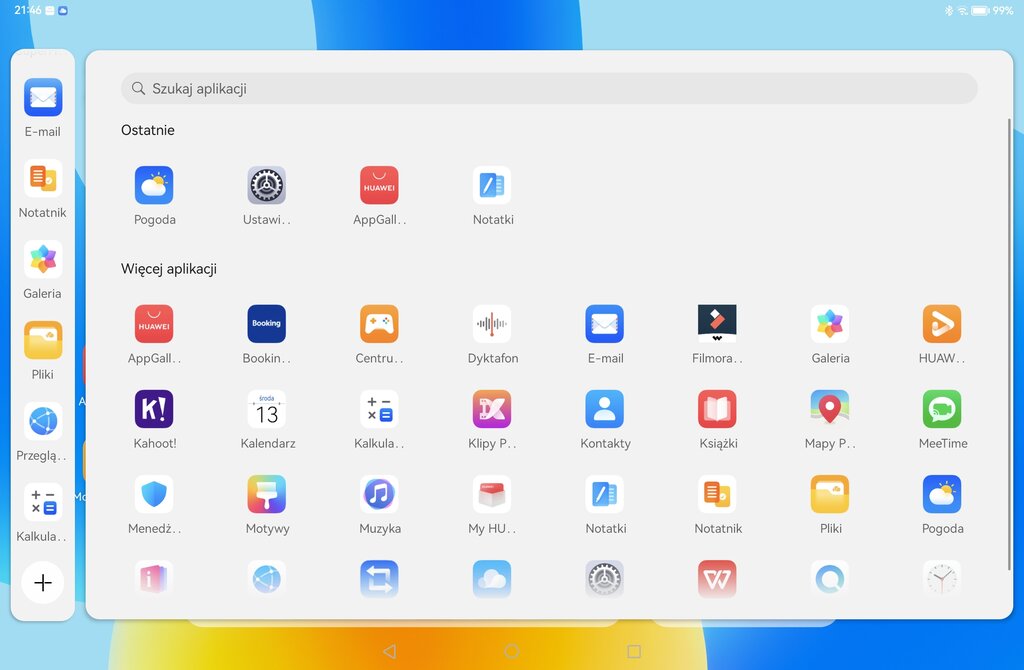
Task: Open the orange HUAWEI Video app
Action: tap(942, 324)
